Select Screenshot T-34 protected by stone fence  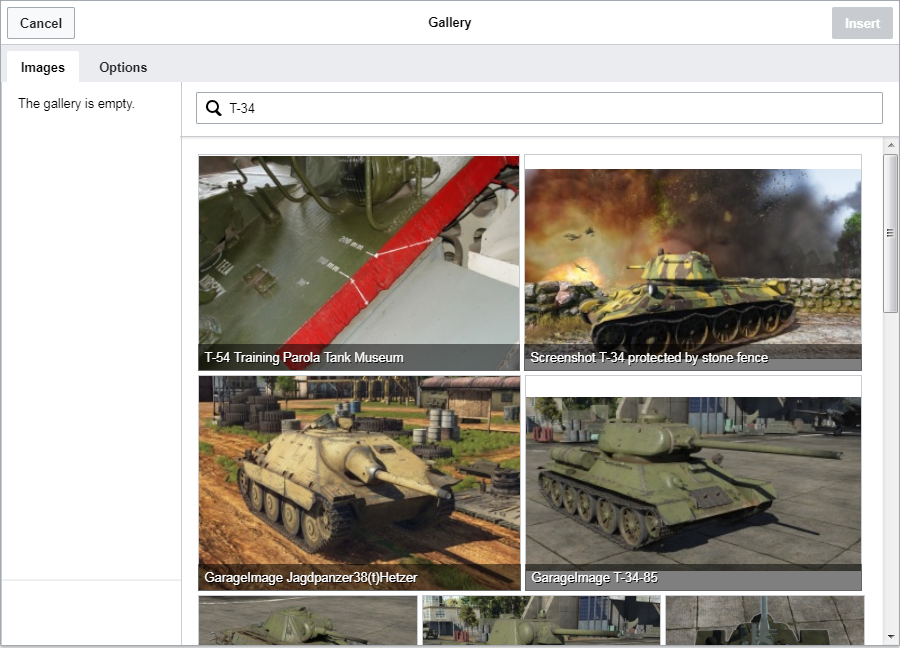pos(693,263)
